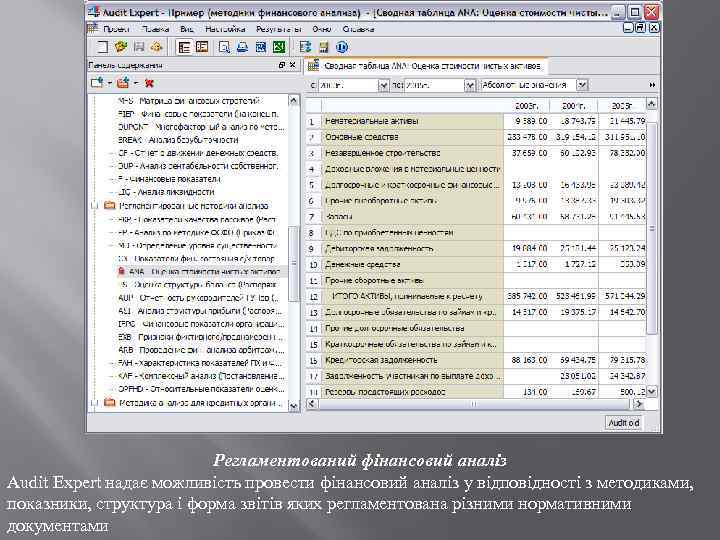Click the table's horizontal scroll-right arrow
This screenshot has width=720, height=540.
(x=638, y=404)
